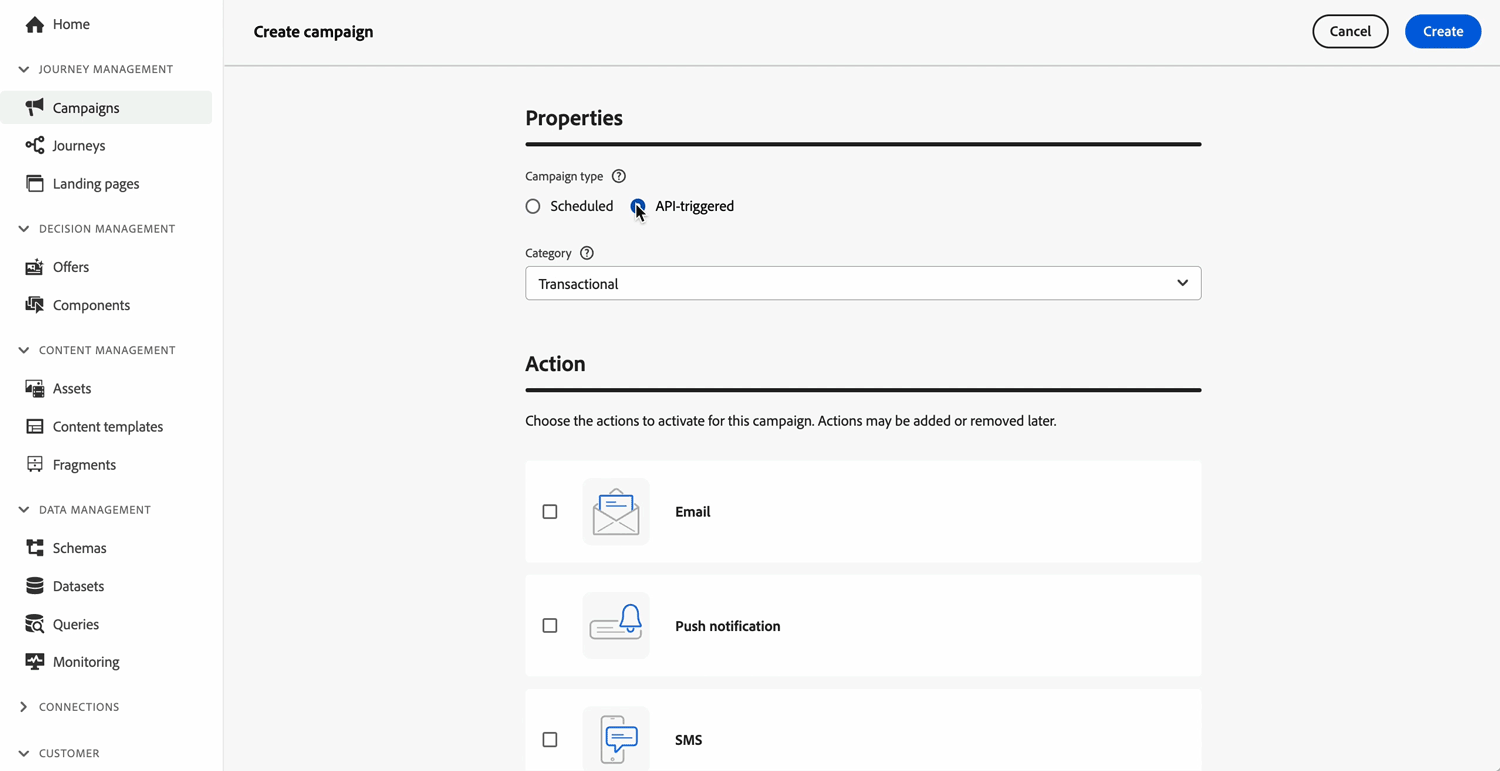Check the Email action checkbox
Viewport: 1500px width, 771px height.
point(550,512)
